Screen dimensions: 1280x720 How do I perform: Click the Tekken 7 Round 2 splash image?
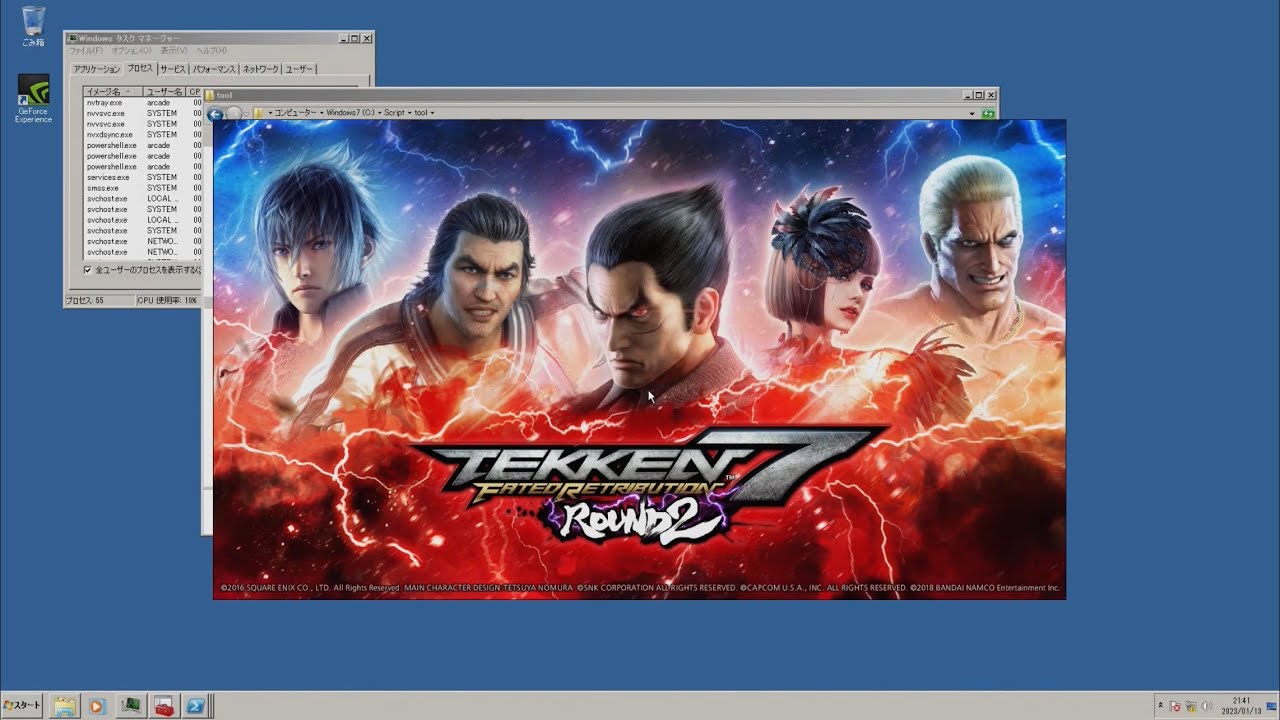[x=639, y=359]
